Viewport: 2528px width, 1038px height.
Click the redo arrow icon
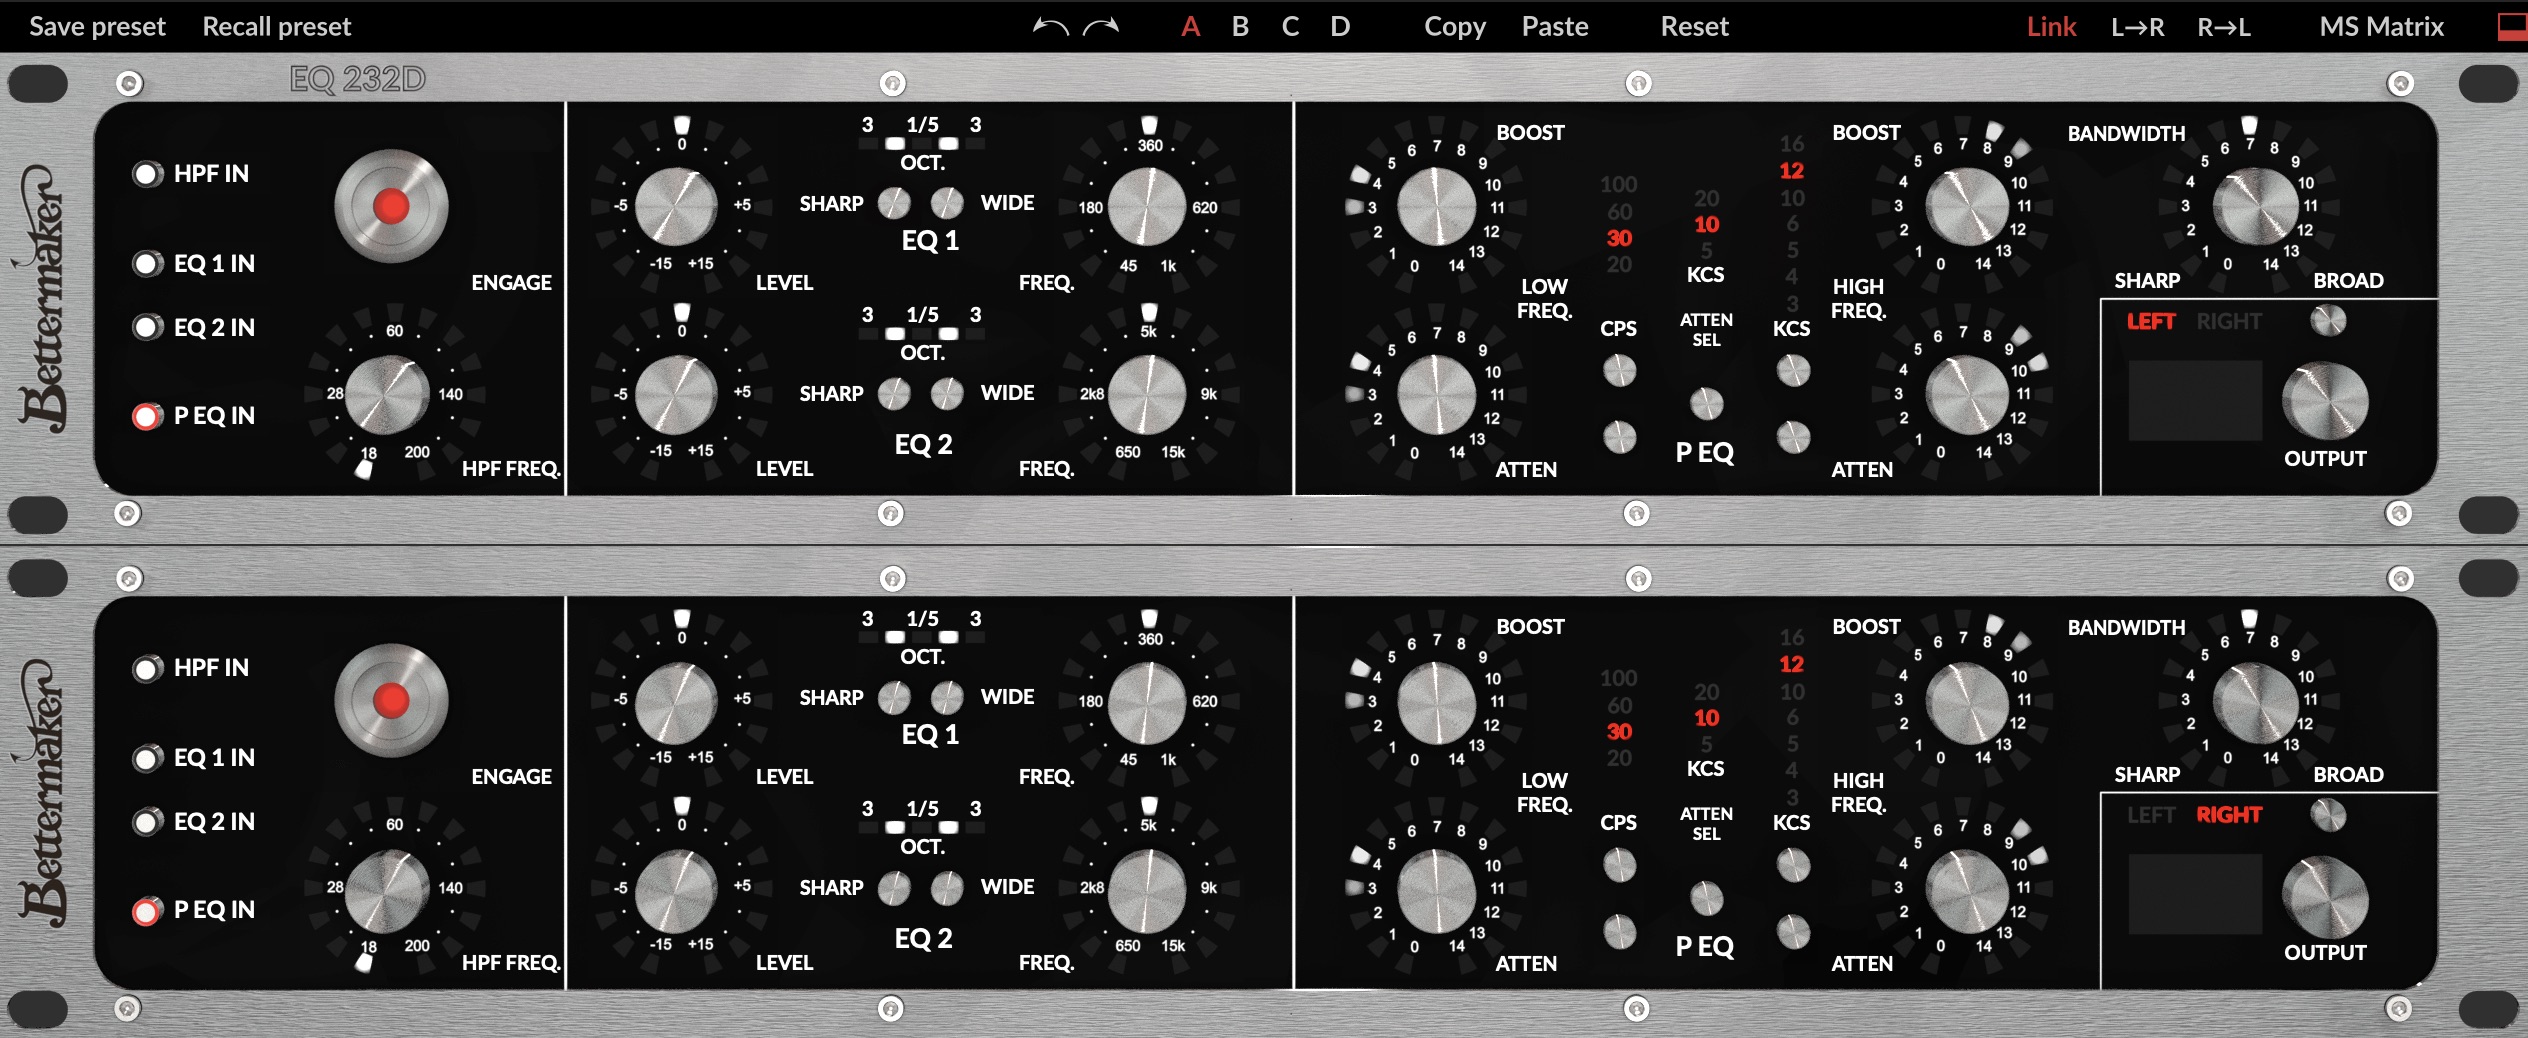pyautogui.click(x=1101, y=27)
